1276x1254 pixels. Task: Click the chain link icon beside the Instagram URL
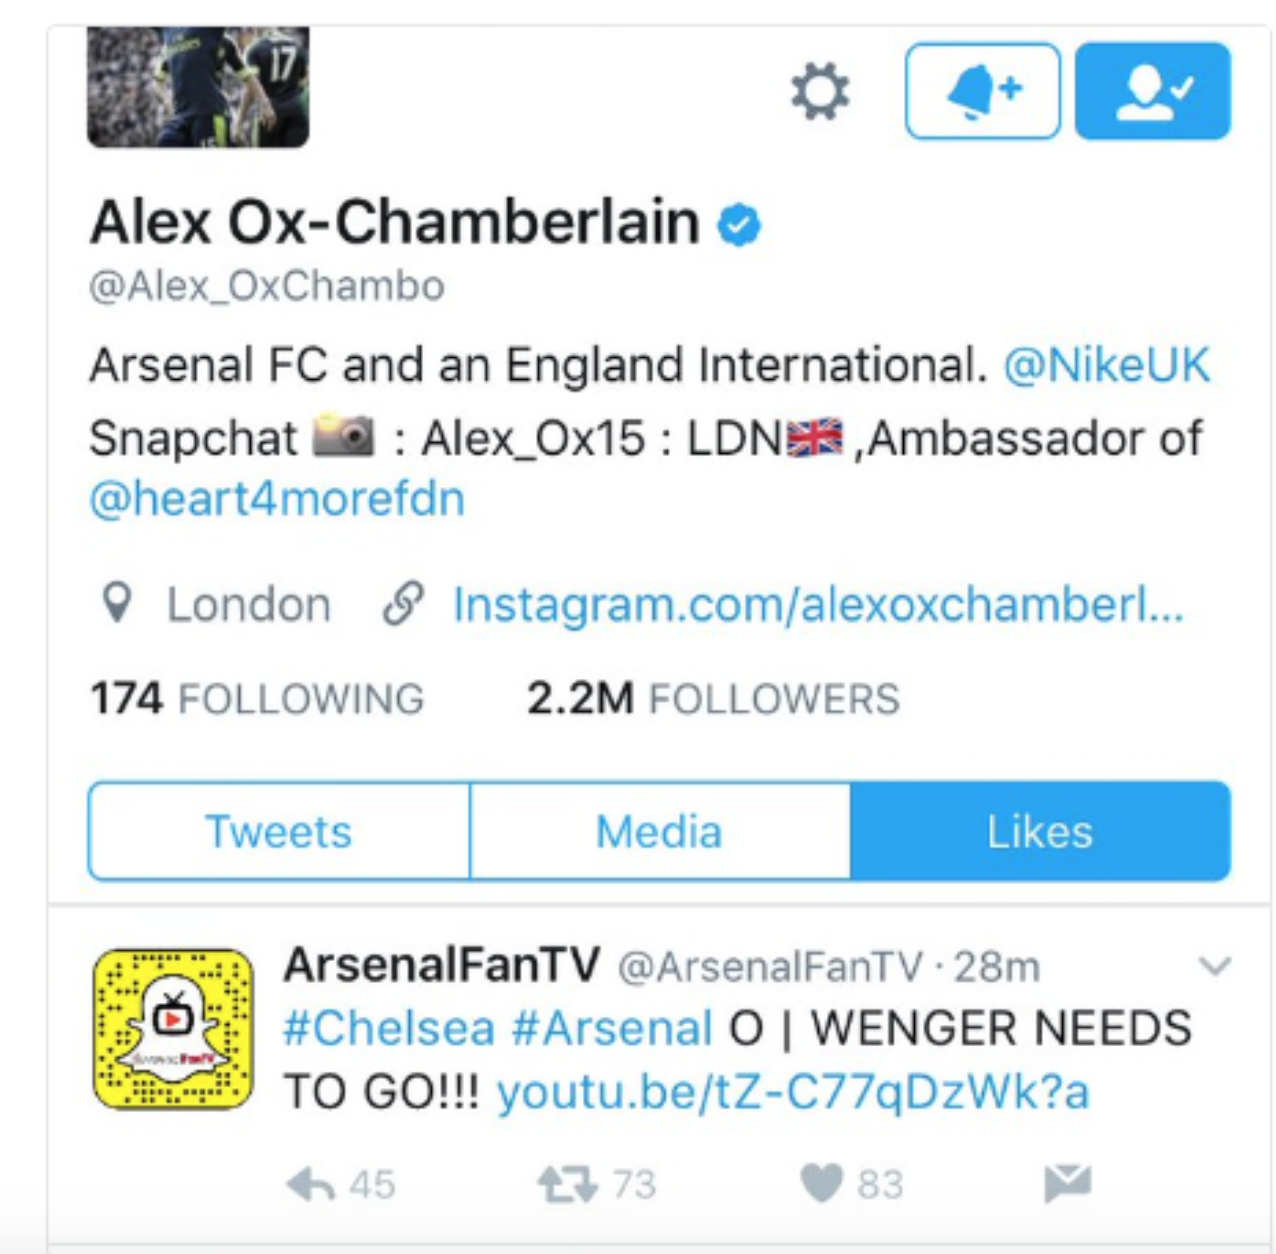[403, 604]
